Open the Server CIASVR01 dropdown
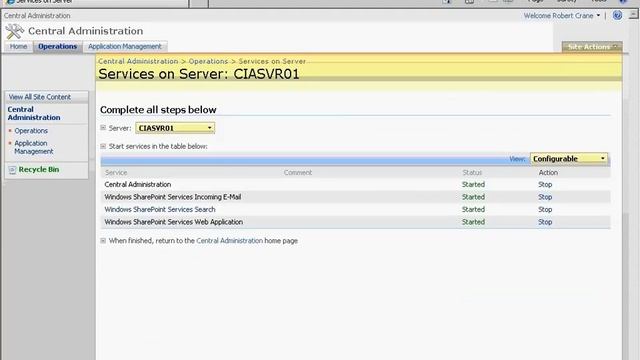Viewport: 640px width, 360px height. click(x=175, y=128)
